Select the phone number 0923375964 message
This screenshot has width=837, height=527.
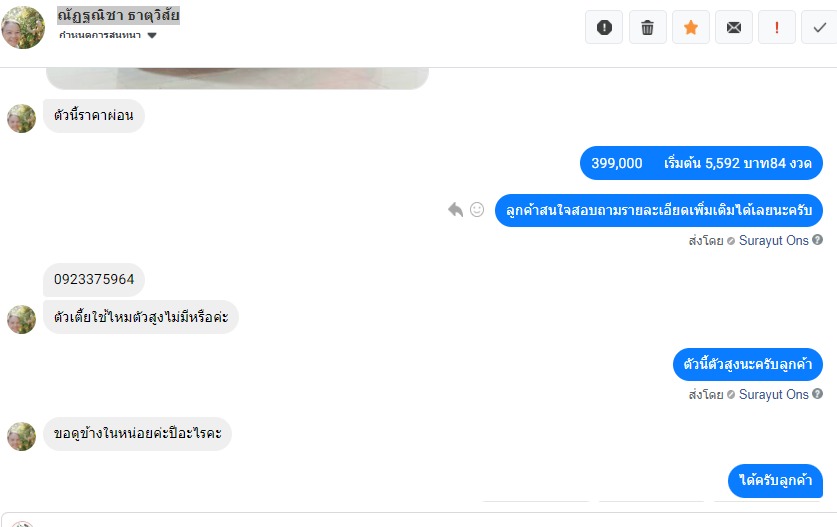(94, 279)
